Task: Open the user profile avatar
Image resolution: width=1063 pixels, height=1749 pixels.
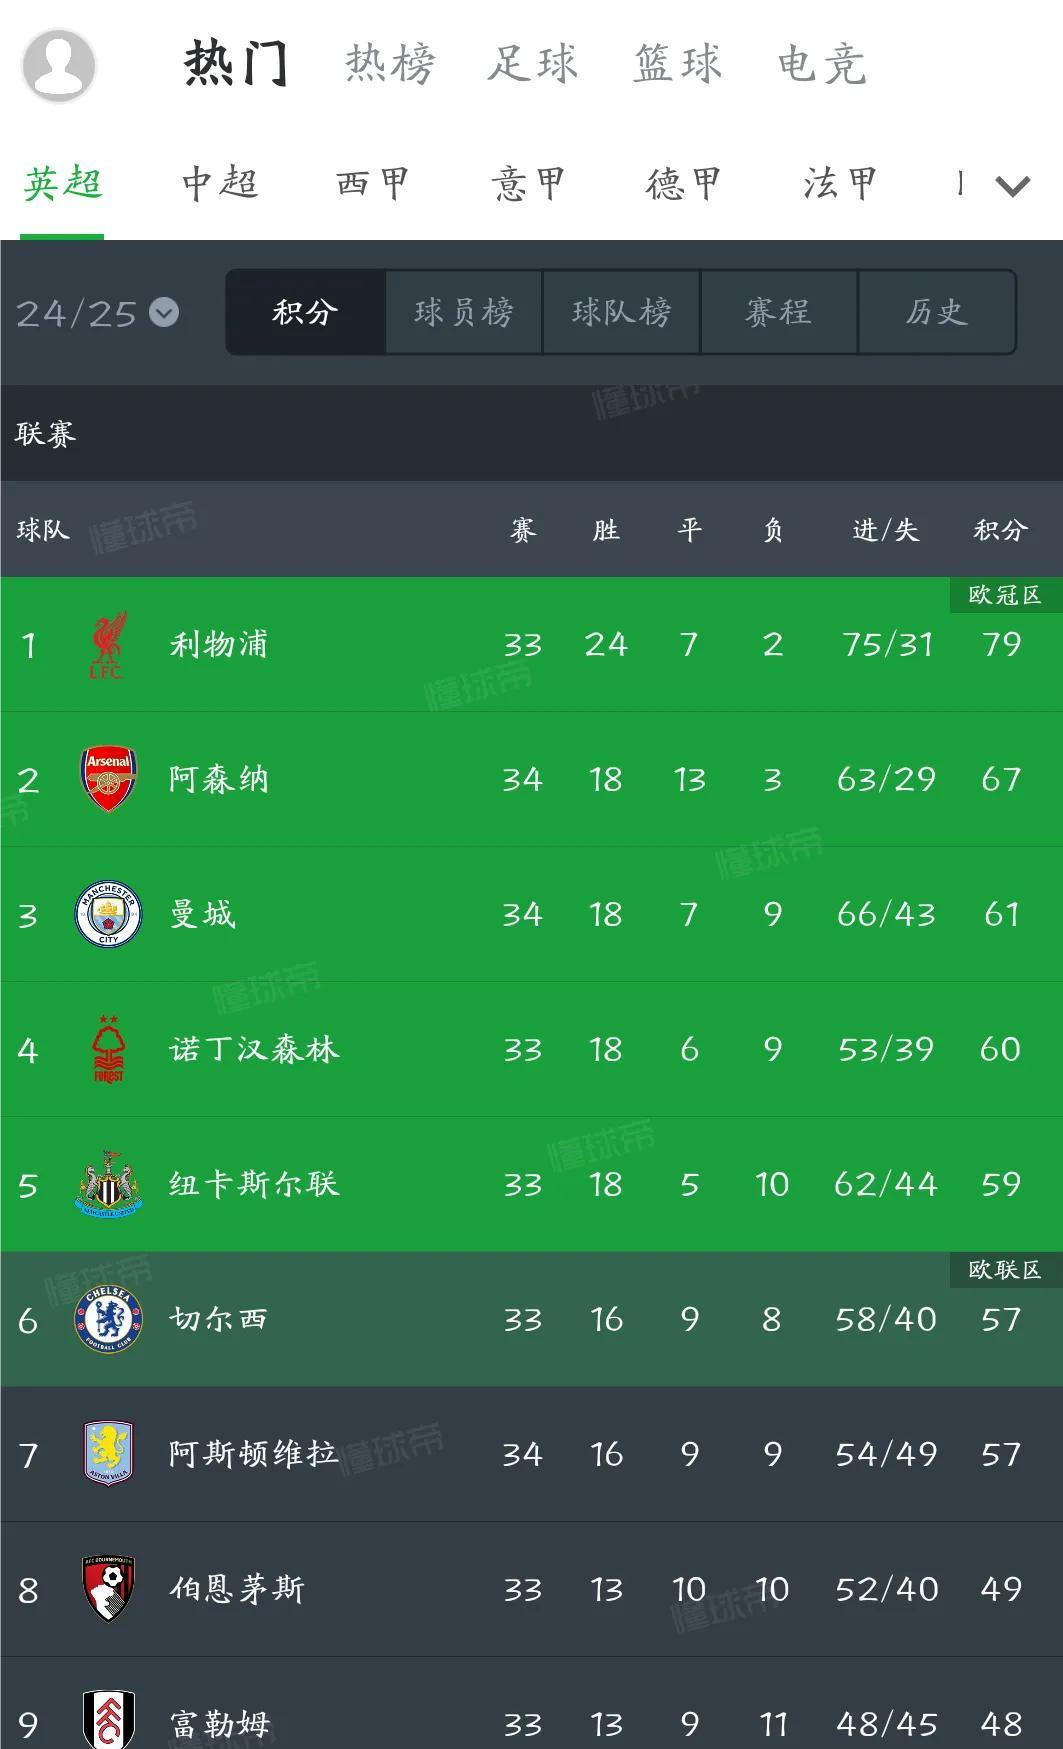Action: (x=59, y=65)
